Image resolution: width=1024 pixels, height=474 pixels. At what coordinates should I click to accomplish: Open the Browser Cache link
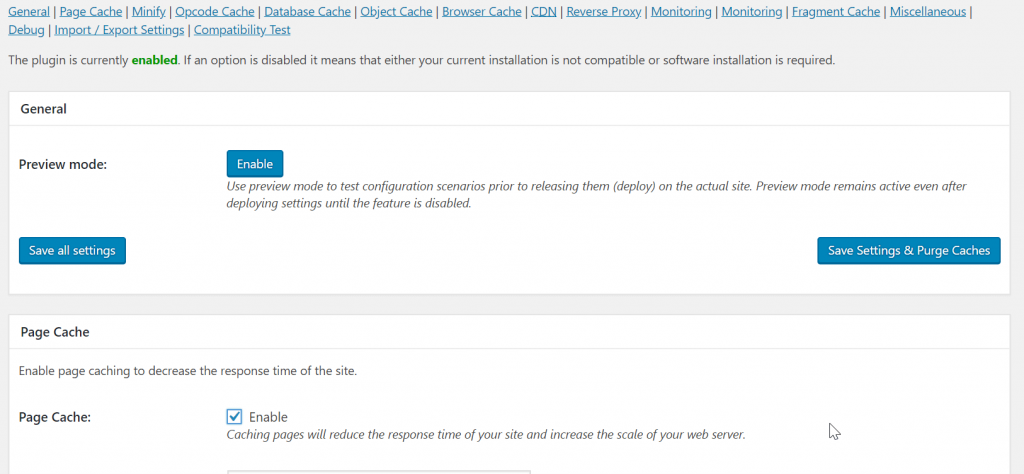(482, 11)
